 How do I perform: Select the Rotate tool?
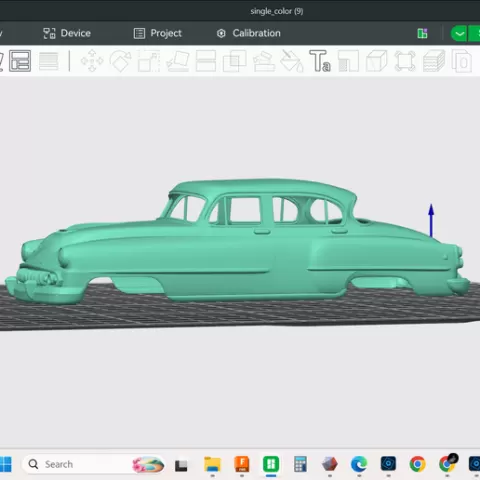pos(120,61)
